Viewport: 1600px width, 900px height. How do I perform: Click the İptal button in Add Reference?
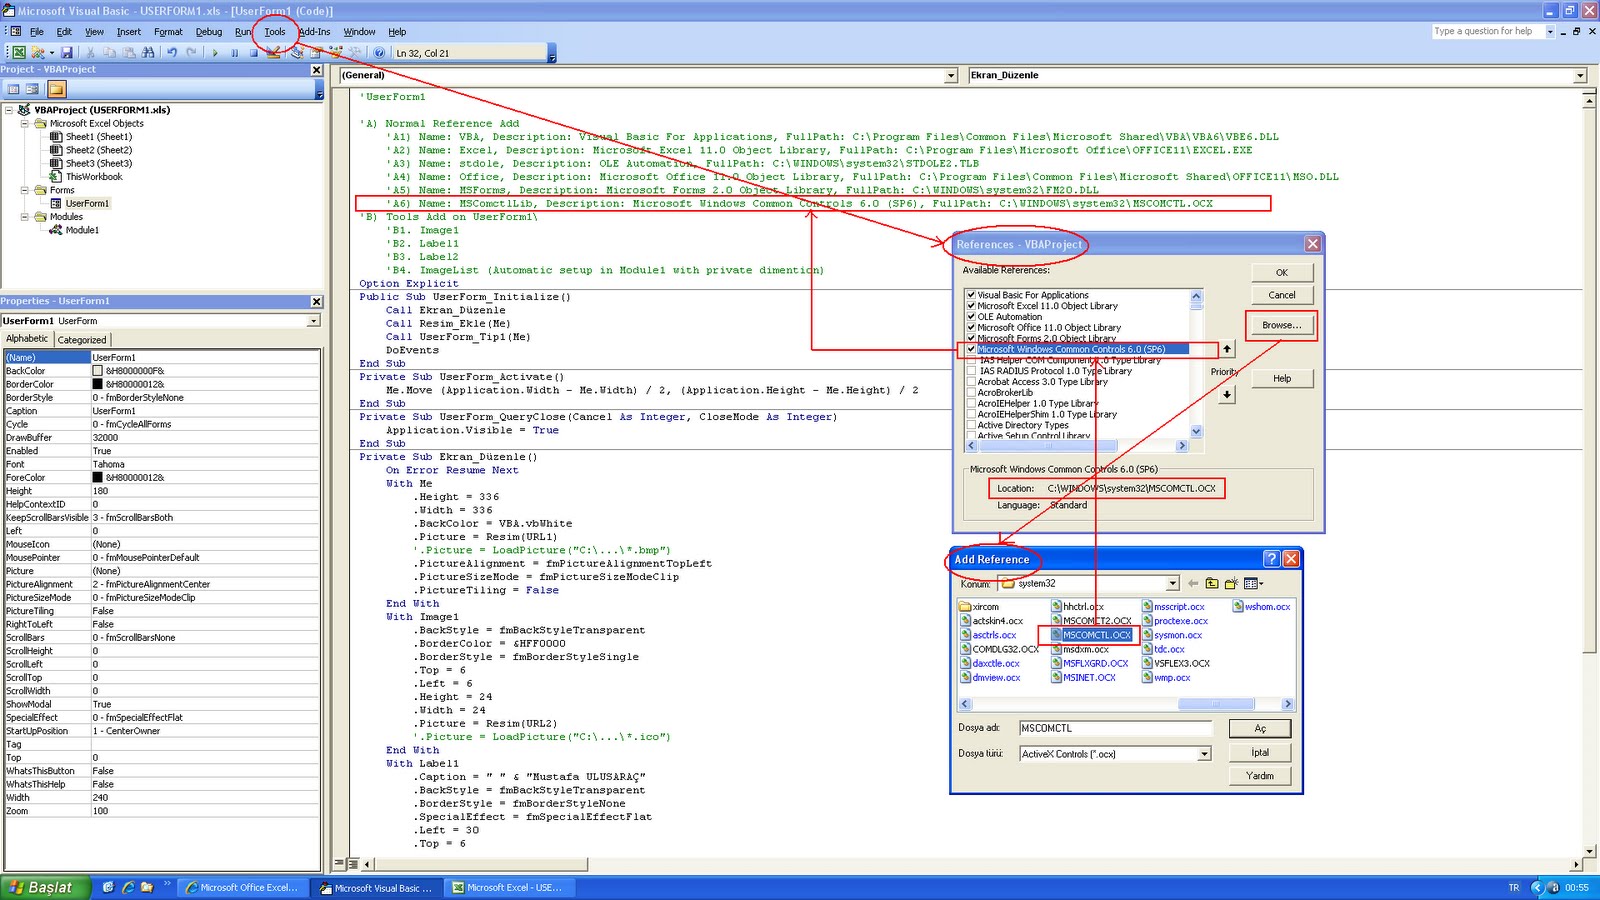[x=1260, y=753]
